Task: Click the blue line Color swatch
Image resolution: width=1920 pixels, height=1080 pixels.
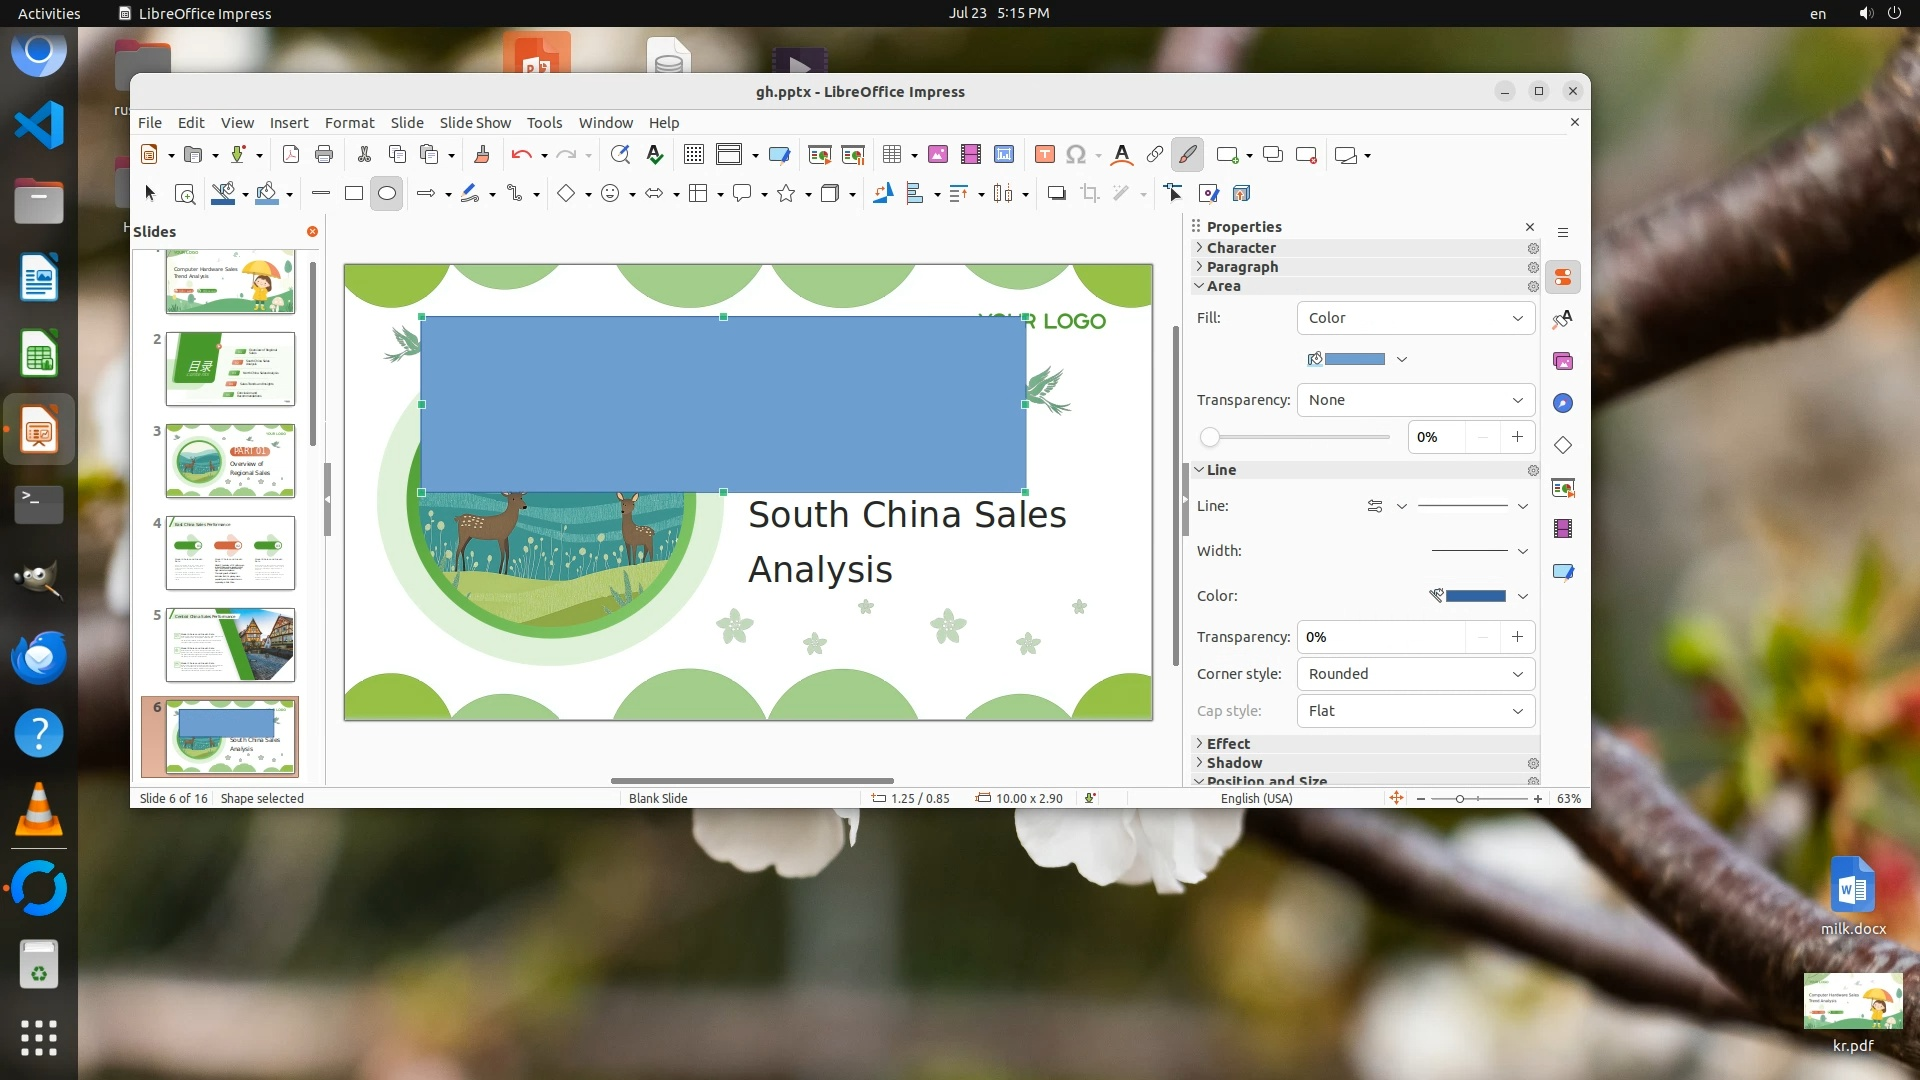Action: click(x=1475, y=596)
